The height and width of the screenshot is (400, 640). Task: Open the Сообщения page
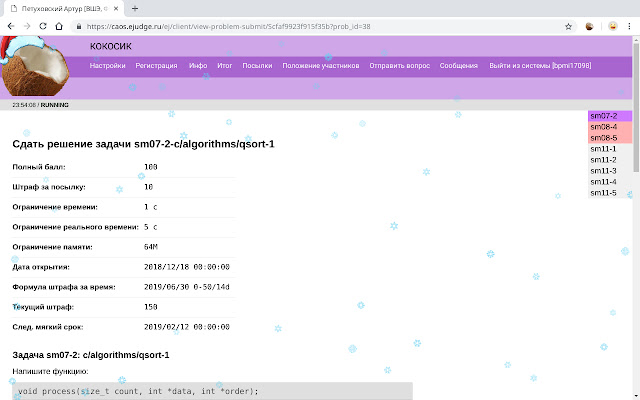[459, 66]
